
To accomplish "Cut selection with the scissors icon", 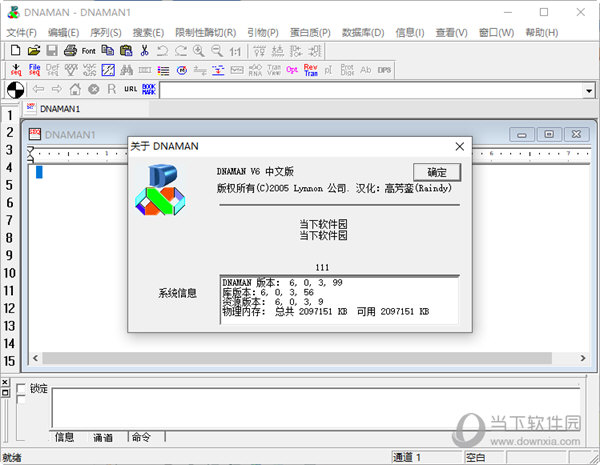I will point(144,51).
